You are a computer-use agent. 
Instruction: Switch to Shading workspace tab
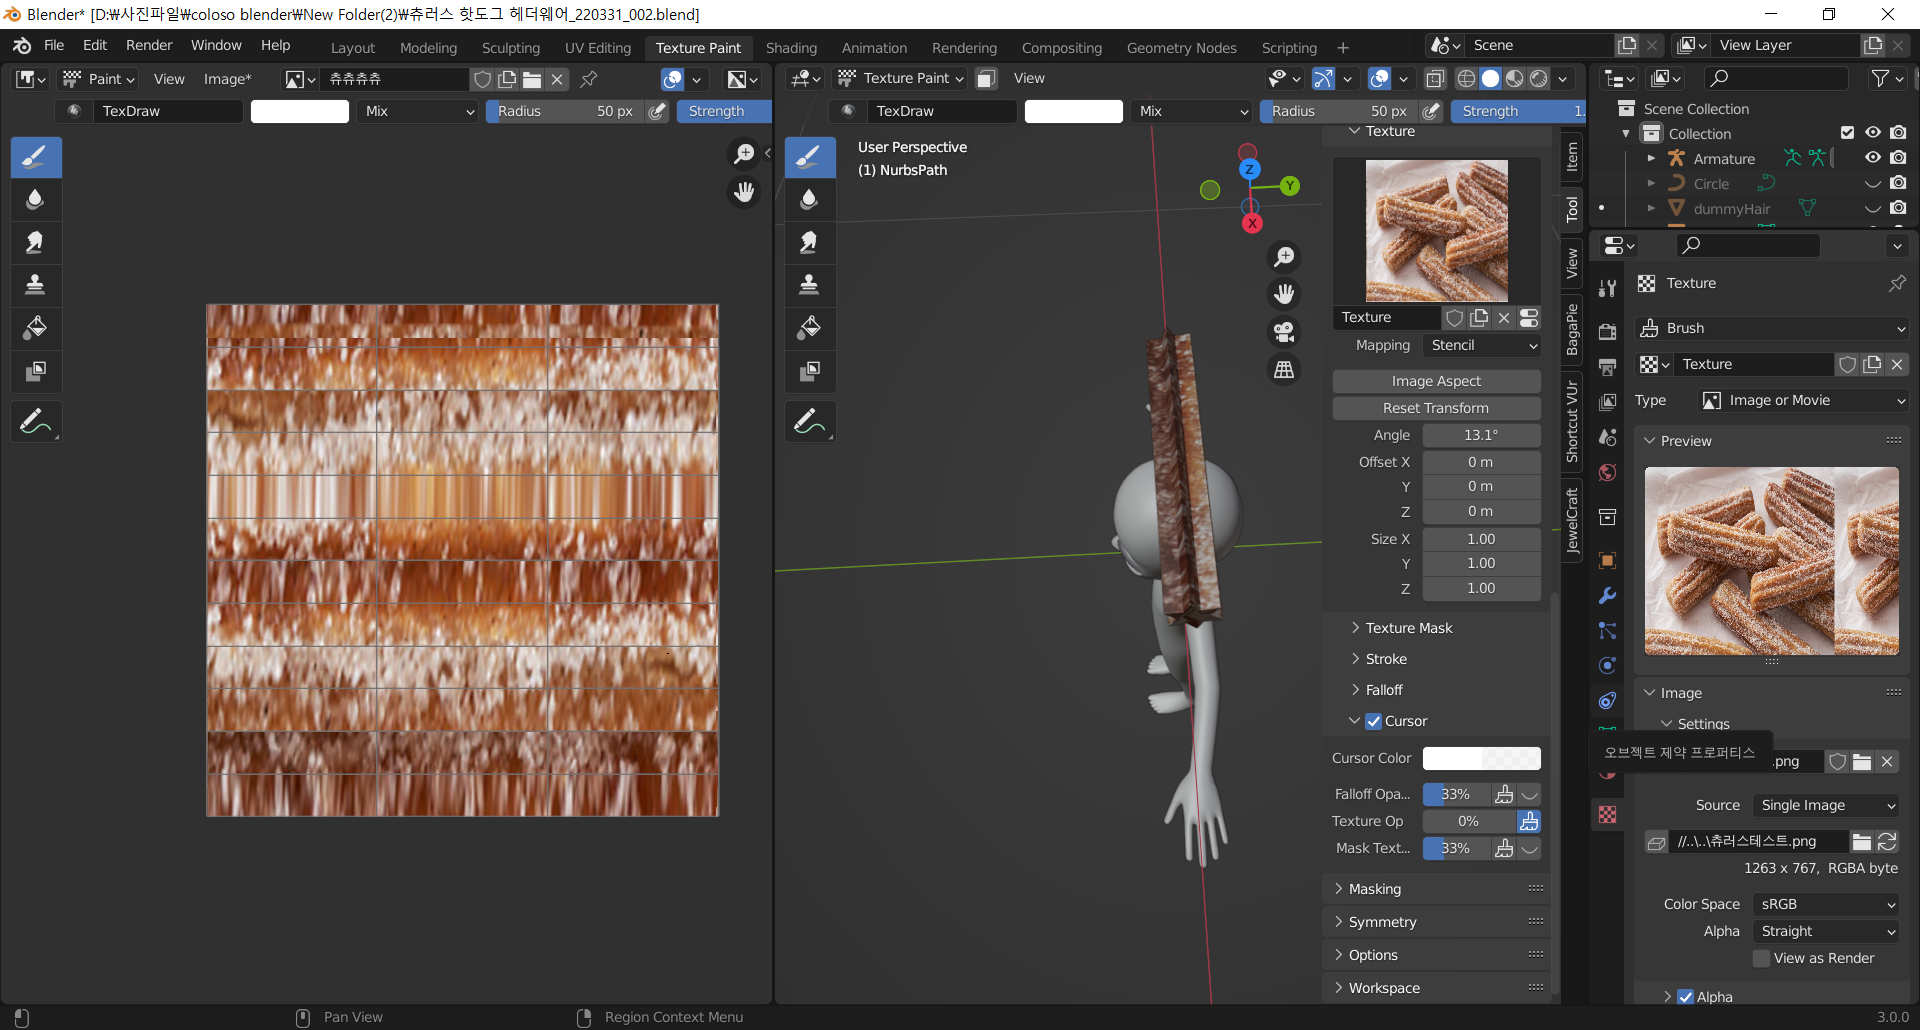(x=791, y=47)
